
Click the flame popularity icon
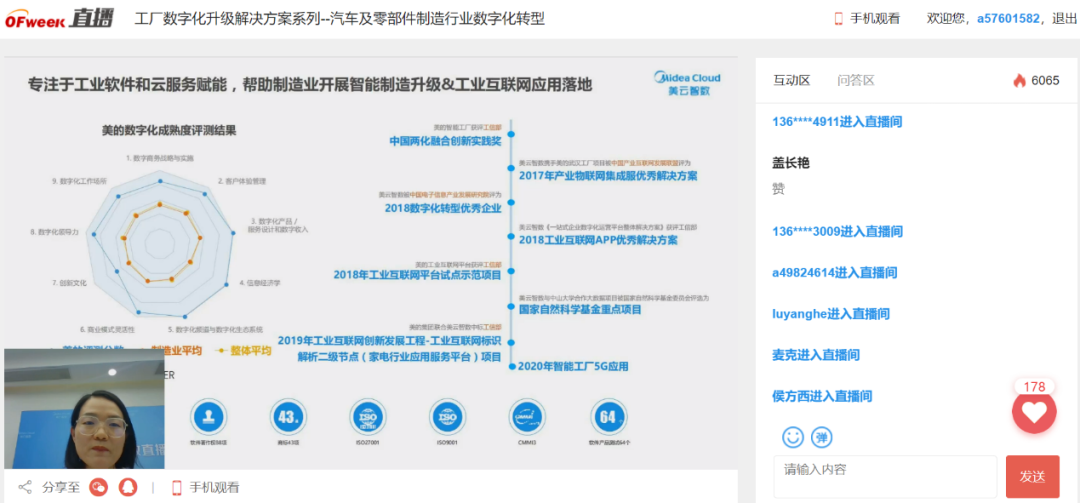(1019, 81)
